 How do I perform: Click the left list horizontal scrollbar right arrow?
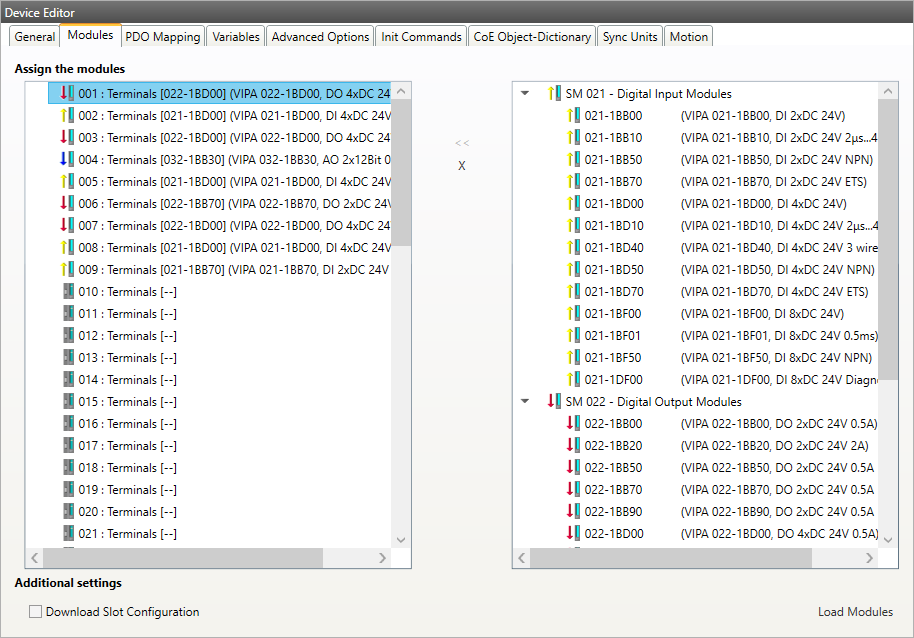[x=381, y=558]
